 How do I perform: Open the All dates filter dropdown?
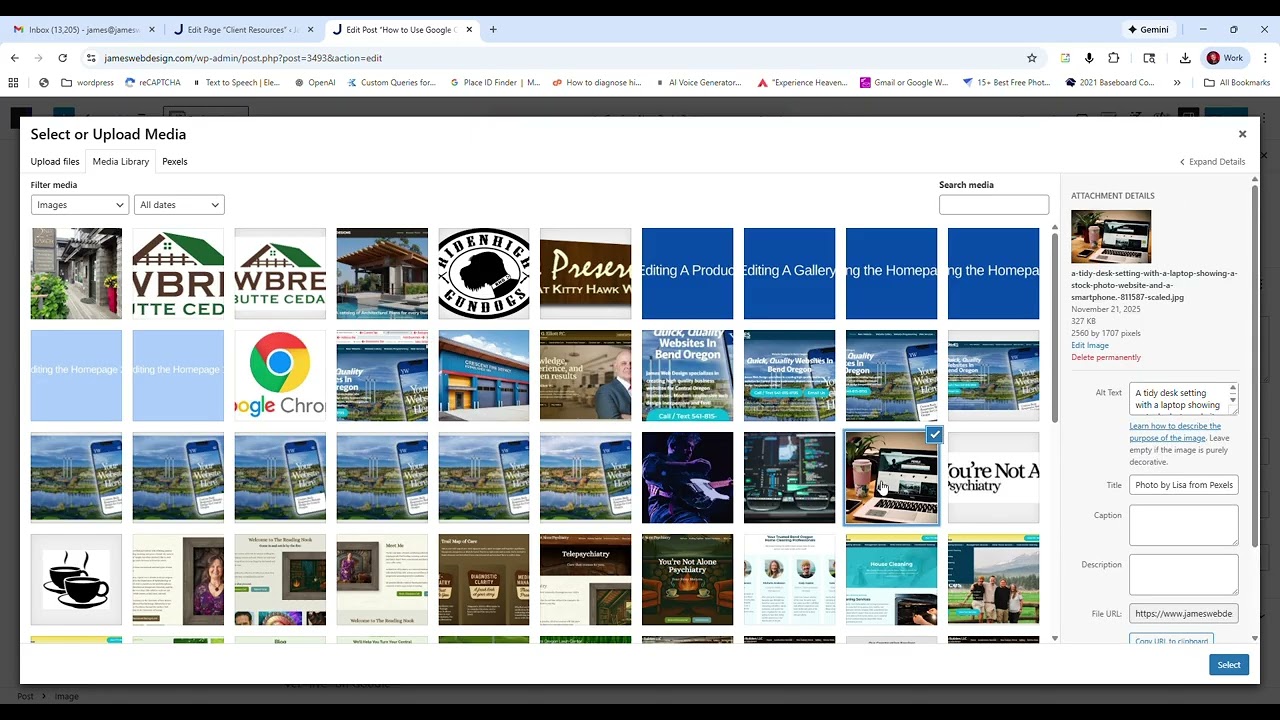179,205
